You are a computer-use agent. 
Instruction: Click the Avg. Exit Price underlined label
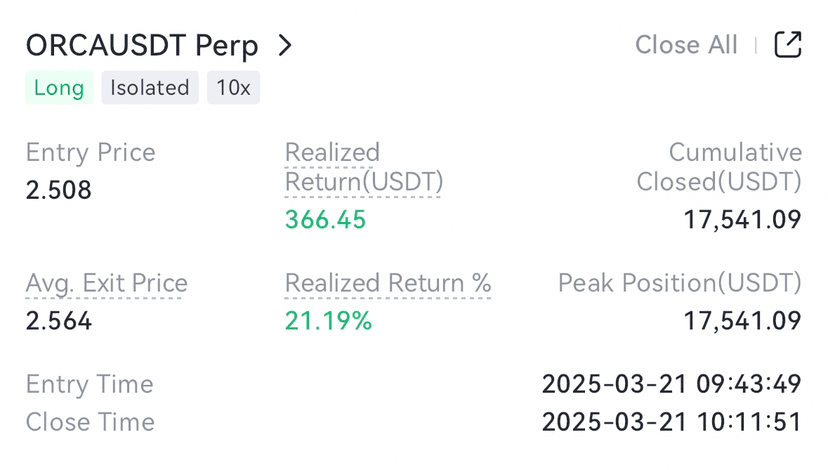tap(106, 284)
